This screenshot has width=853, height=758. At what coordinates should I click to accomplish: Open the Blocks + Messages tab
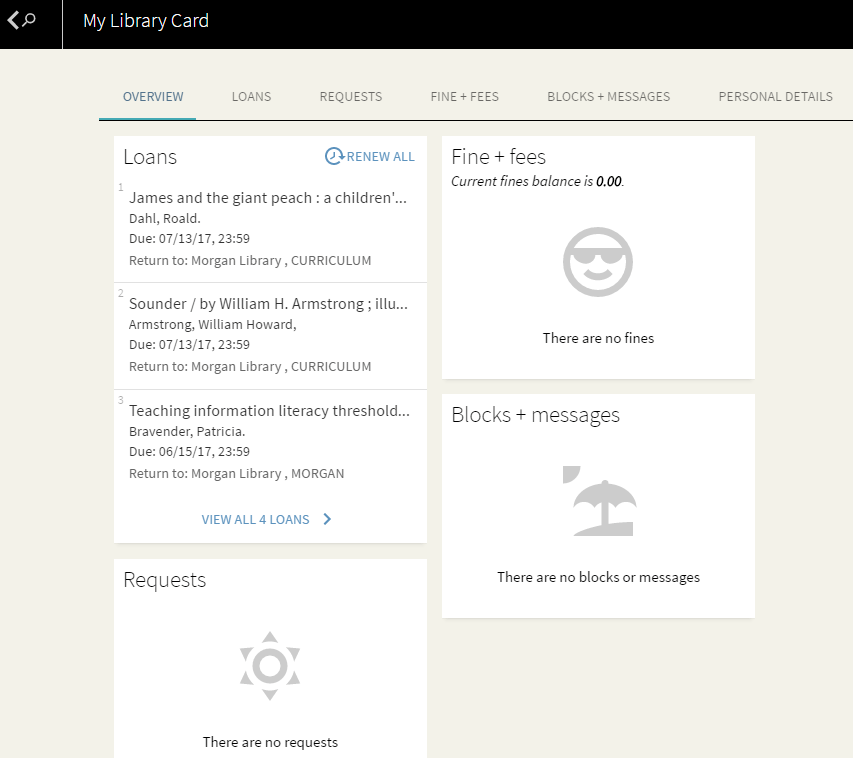(608, 96)
